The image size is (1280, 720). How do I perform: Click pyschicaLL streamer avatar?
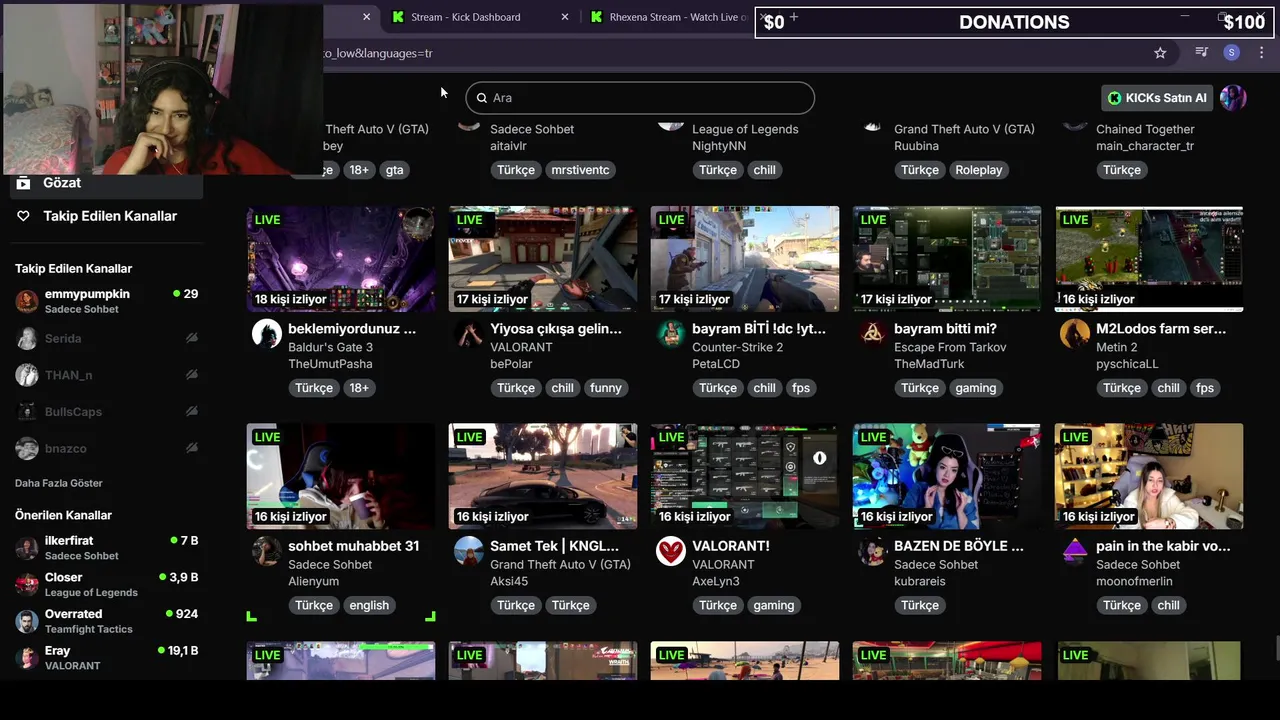(x=1074, y=333)
